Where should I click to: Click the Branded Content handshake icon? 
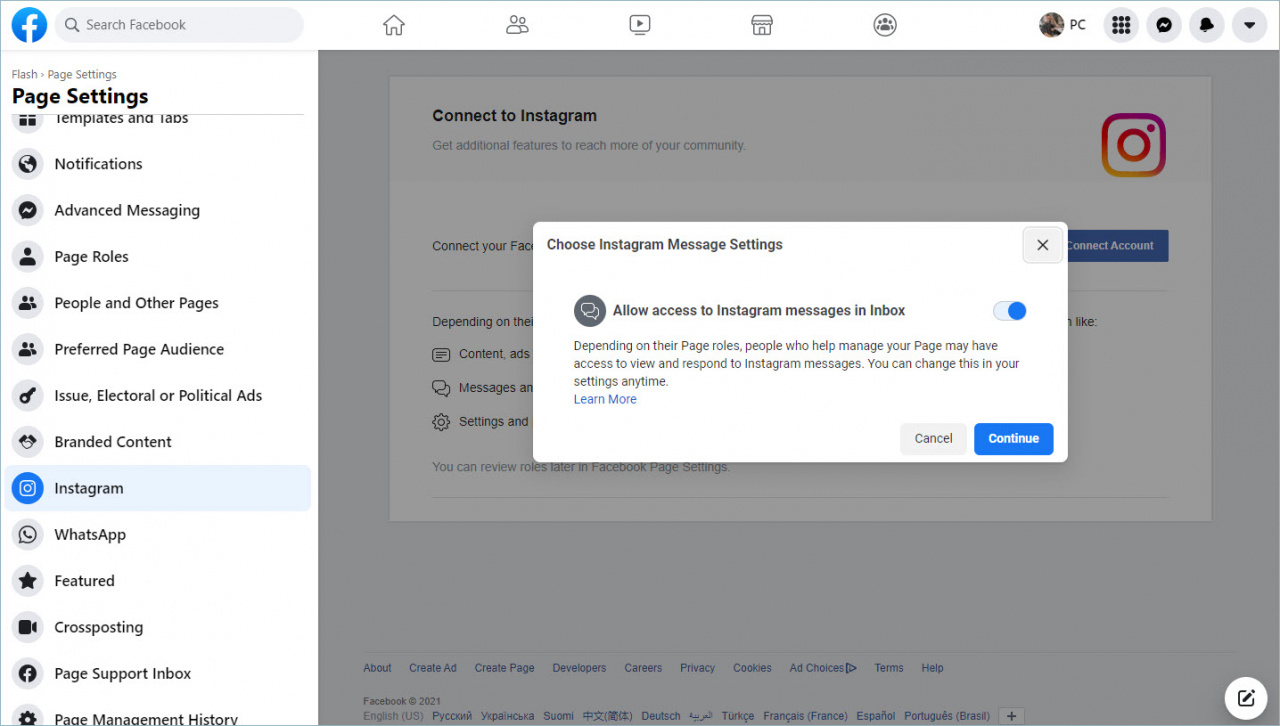pos(28,442)
